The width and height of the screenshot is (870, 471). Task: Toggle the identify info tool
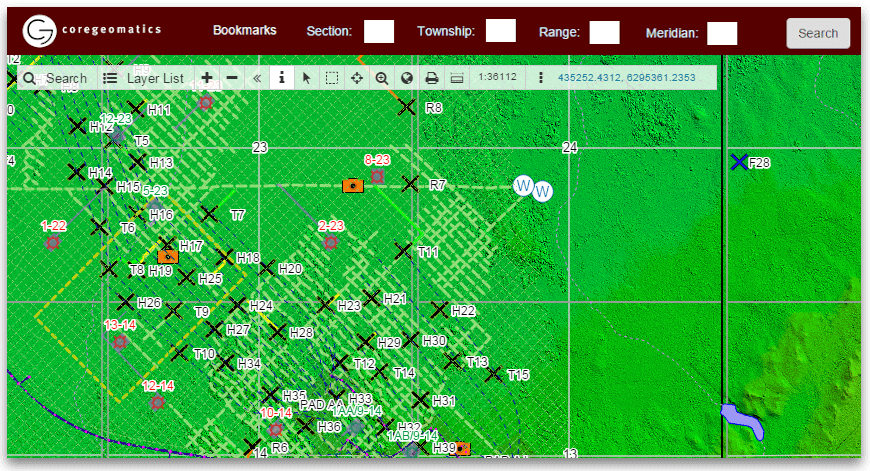282,78
